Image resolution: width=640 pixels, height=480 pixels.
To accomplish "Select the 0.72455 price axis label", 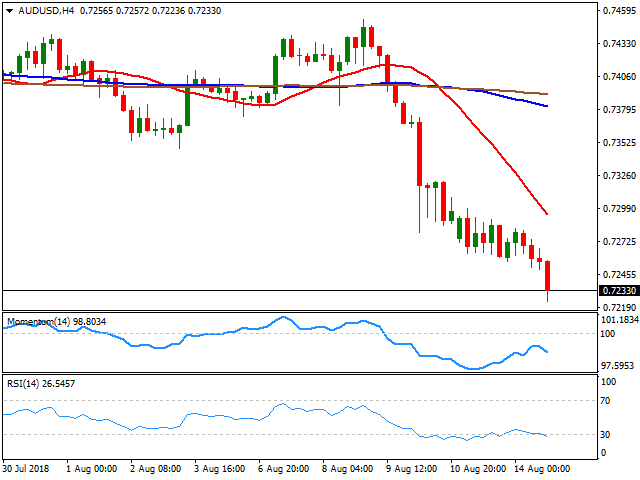I will pos(619,275).
